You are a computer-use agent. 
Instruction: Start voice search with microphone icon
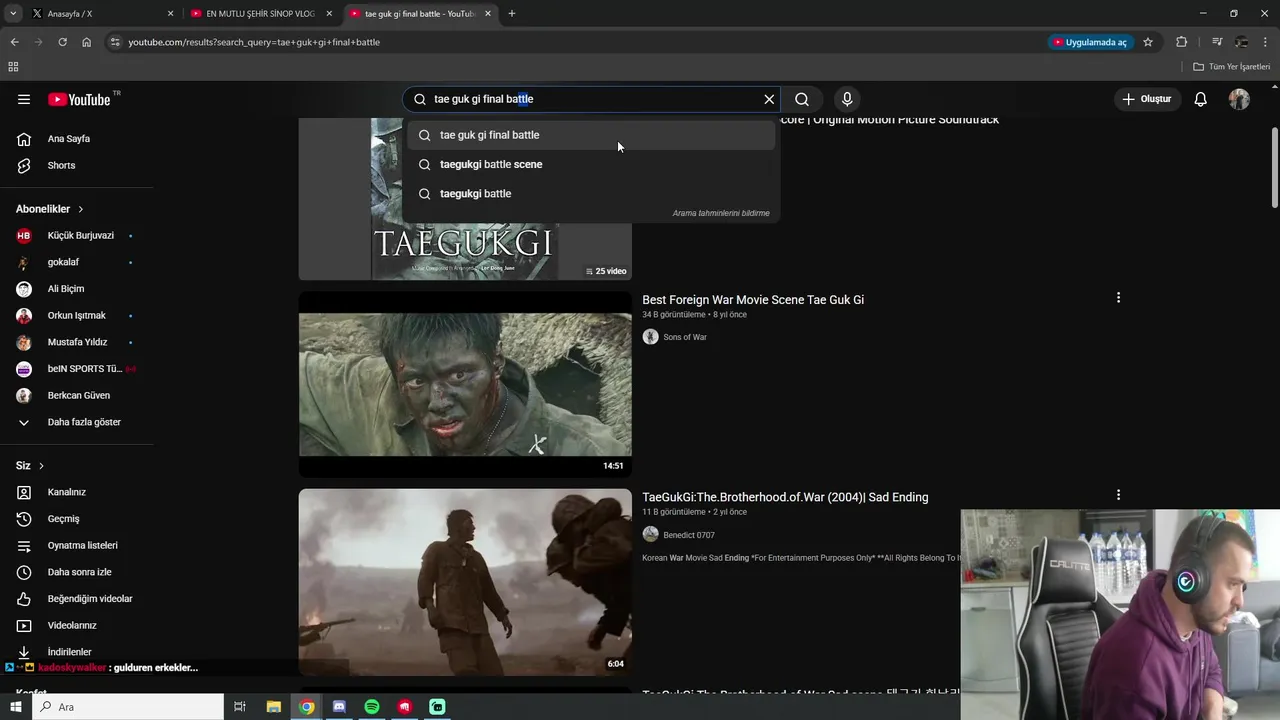pyautogui.click(x=847, y=99)
